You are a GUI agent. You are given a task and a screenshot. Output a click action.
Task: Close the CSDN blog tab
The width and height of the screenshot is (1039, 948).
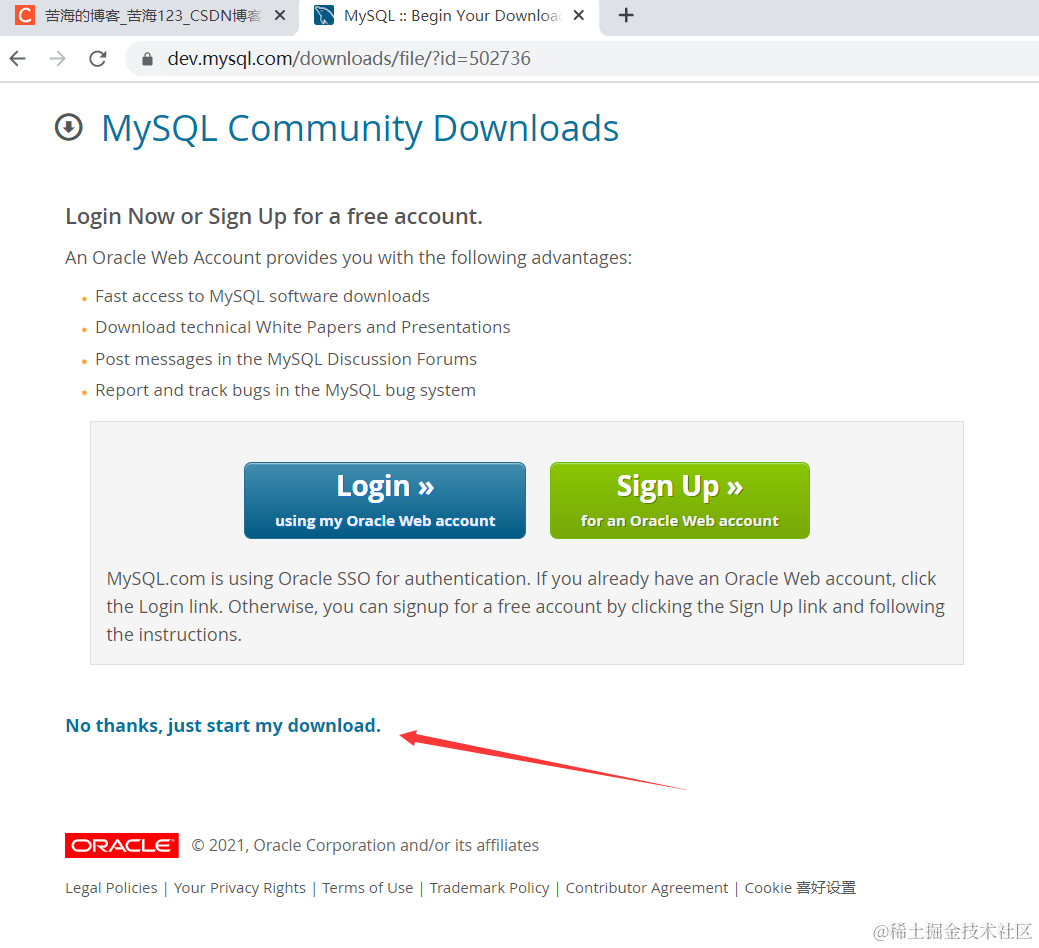point(280,15)
